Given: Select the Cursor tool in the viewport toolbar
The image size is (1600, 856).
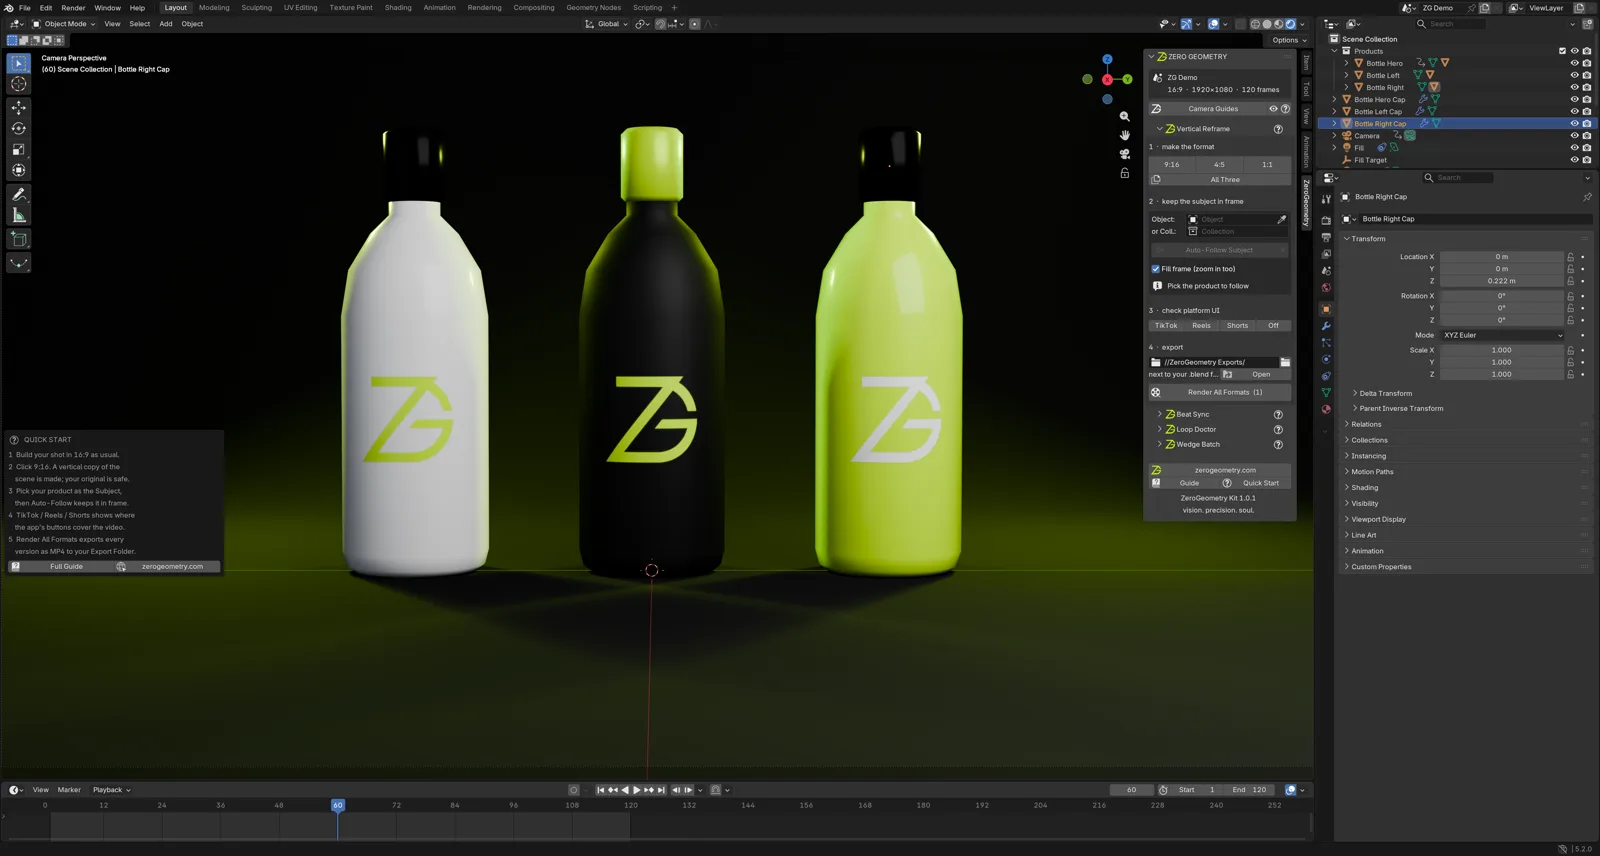Looking at the screenshot, I should coord(18,84).
